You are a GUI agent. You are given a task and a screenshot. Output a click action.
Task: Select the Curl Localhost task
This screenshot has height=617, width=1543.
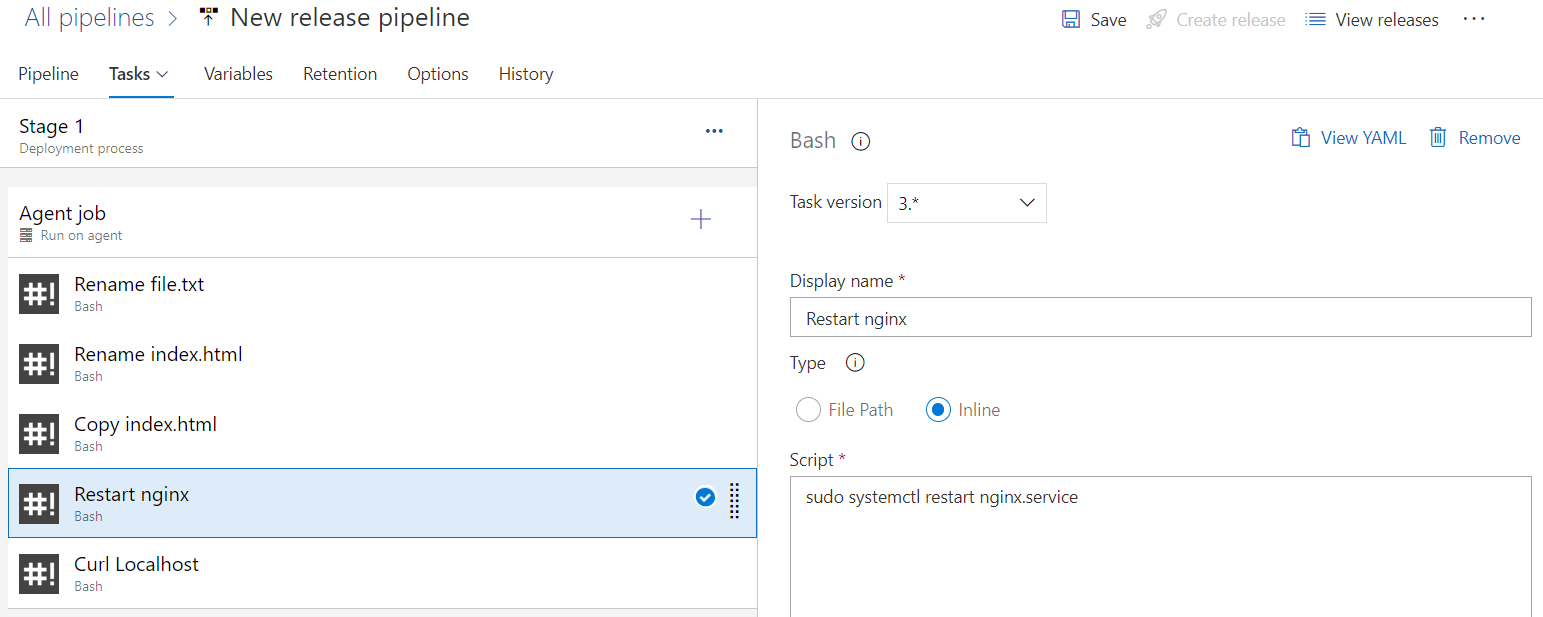380,573
